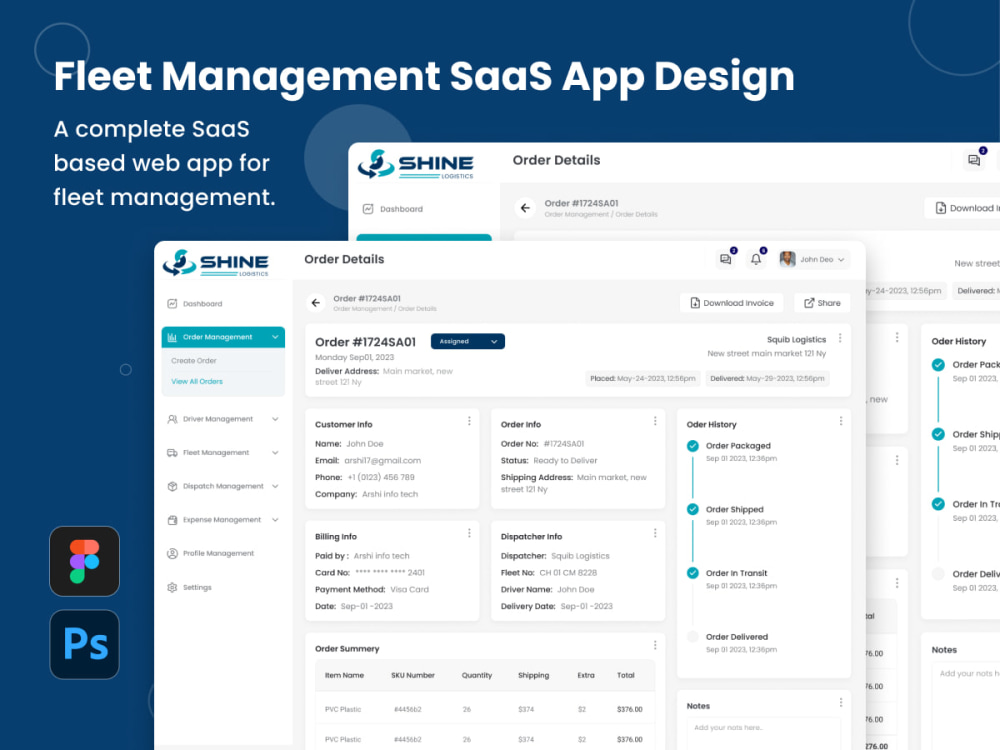This screenshot has width=1000, height=750.
Task: Open the three-dot menu on Customer Info card
Action: click(x=469, y=421)
